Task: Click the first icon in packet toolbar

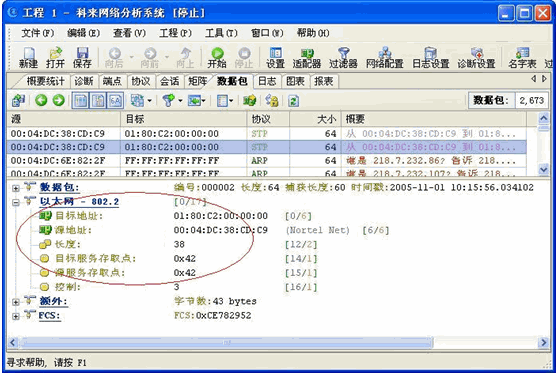Action: coord(18,101)
